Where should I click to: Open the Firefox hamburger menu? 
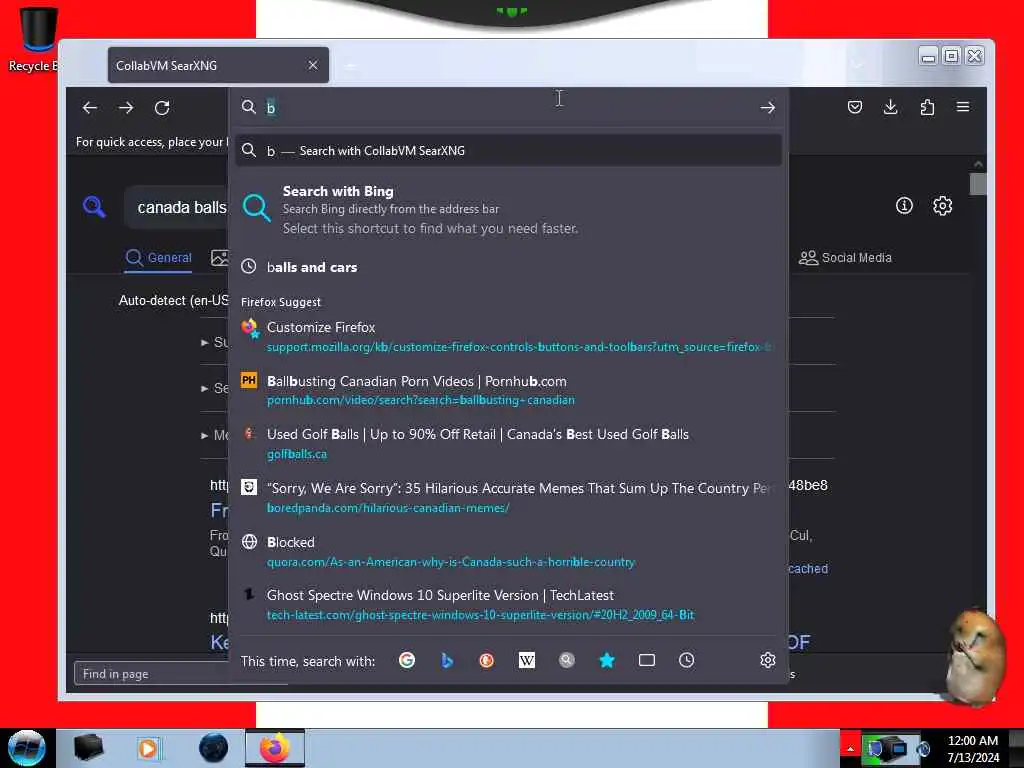(963, 107)
